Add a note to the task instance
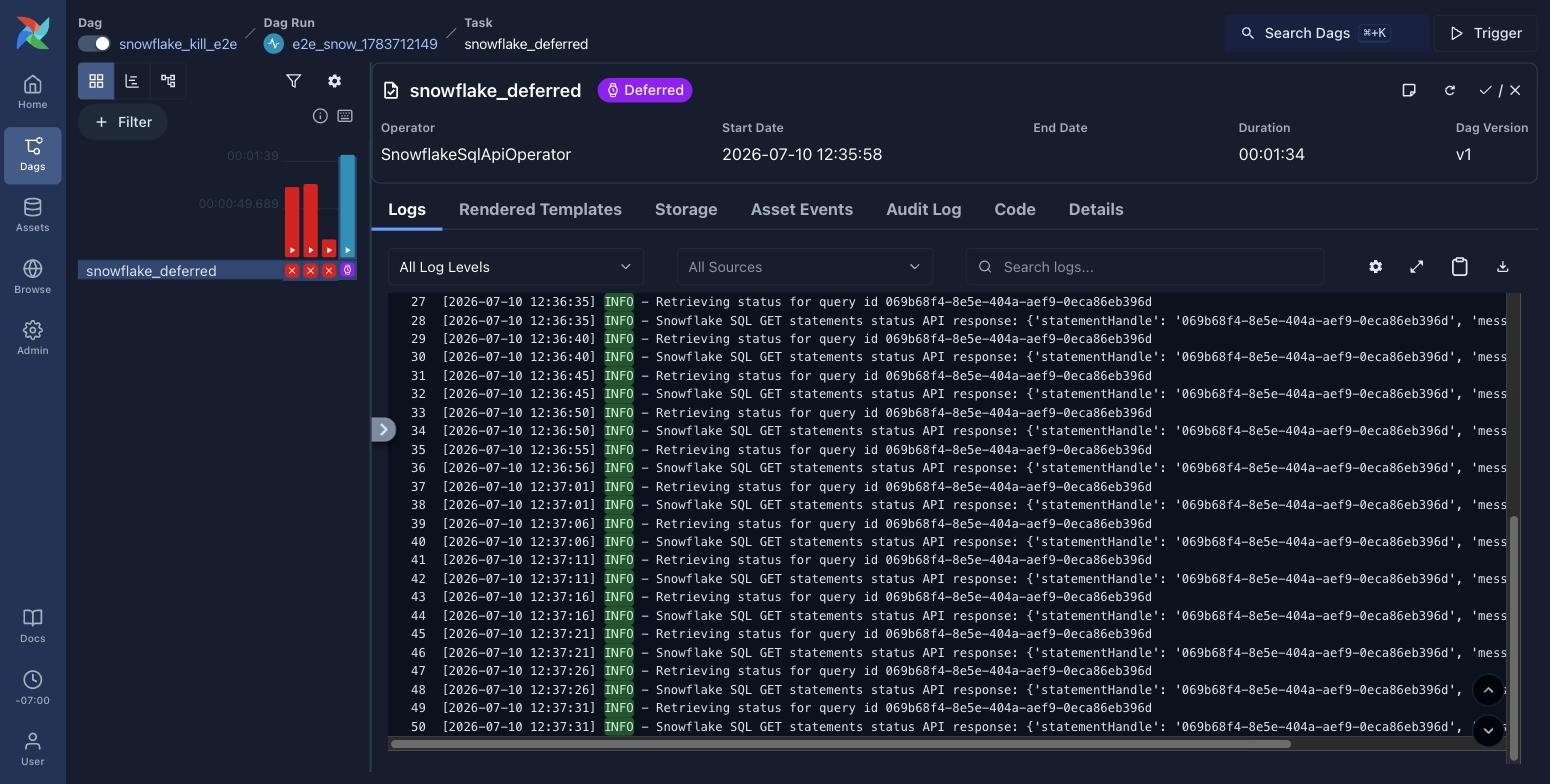 pyautogui.click(x=1409, y=90)
